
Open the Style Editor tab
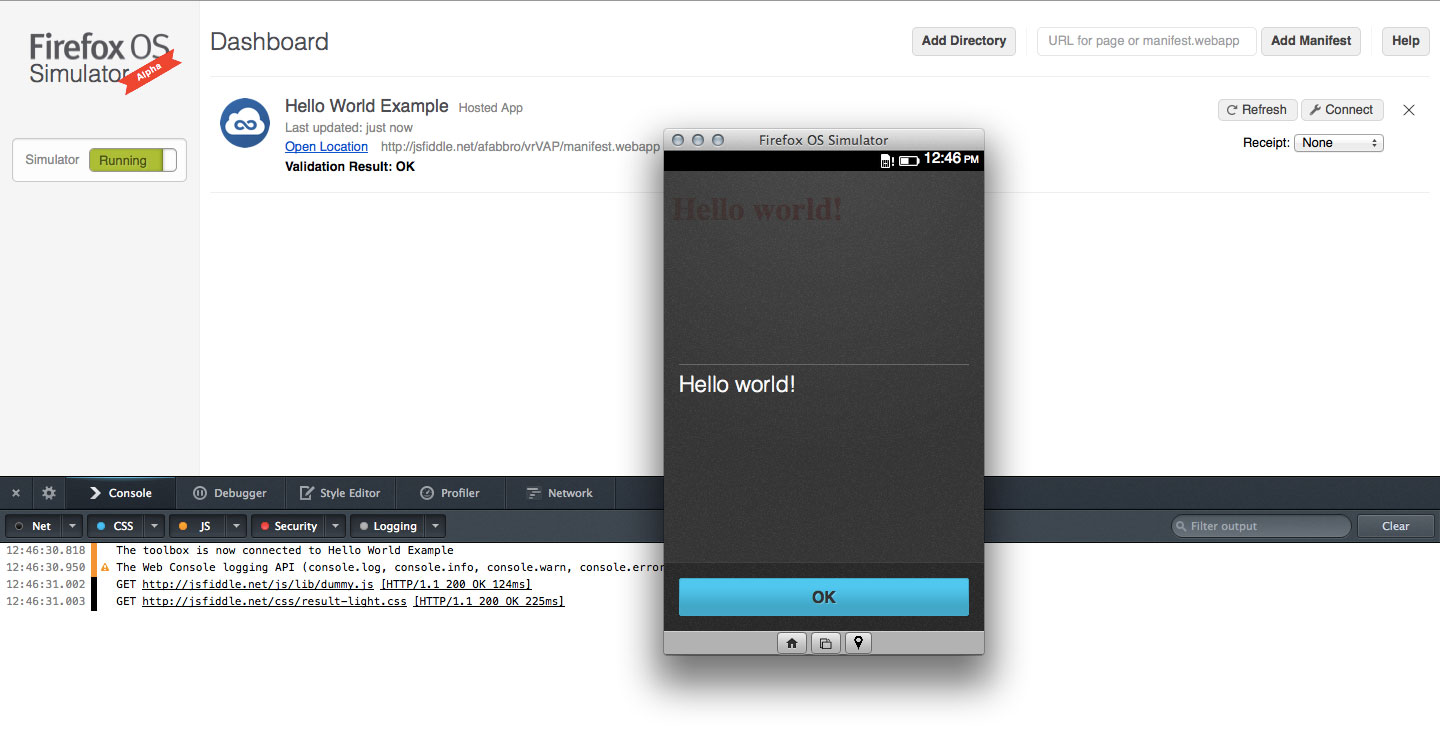341,493
